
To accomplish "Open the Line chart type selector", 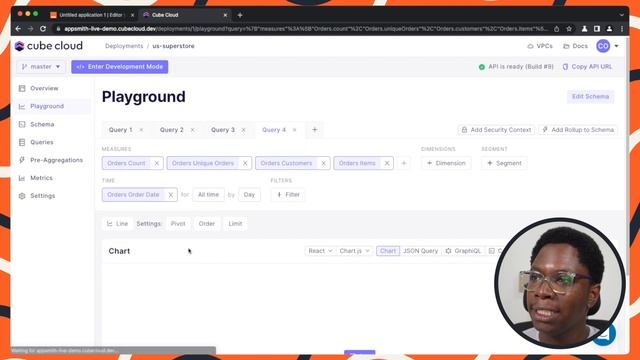I will pos(118,224).
